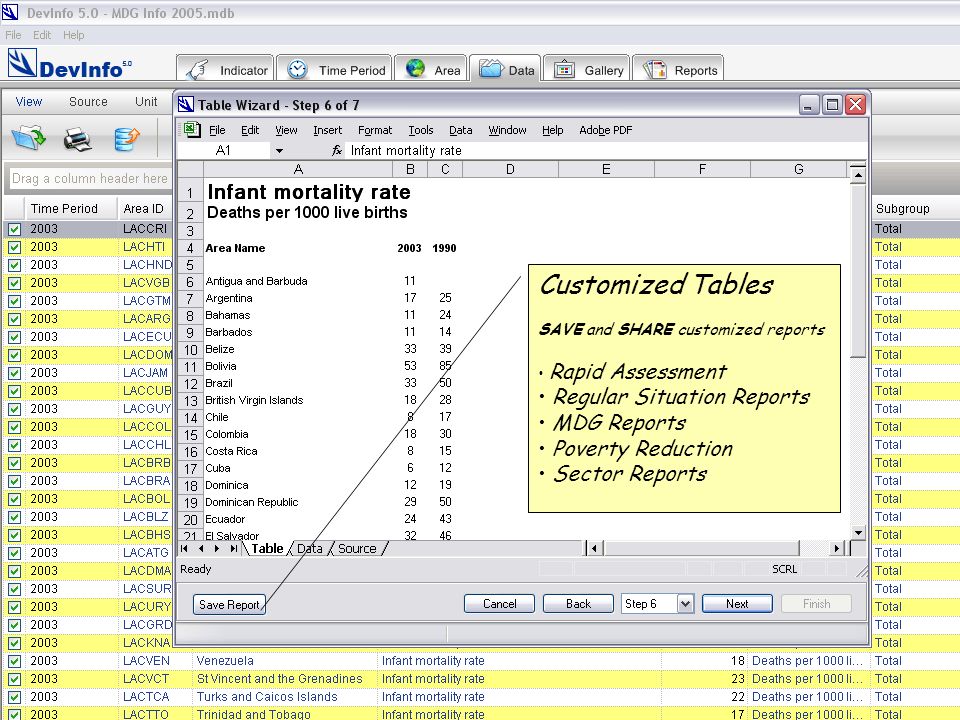Click the Excel icon in wizard menu bar
The image size is (960, 720).
click(192, 129)
